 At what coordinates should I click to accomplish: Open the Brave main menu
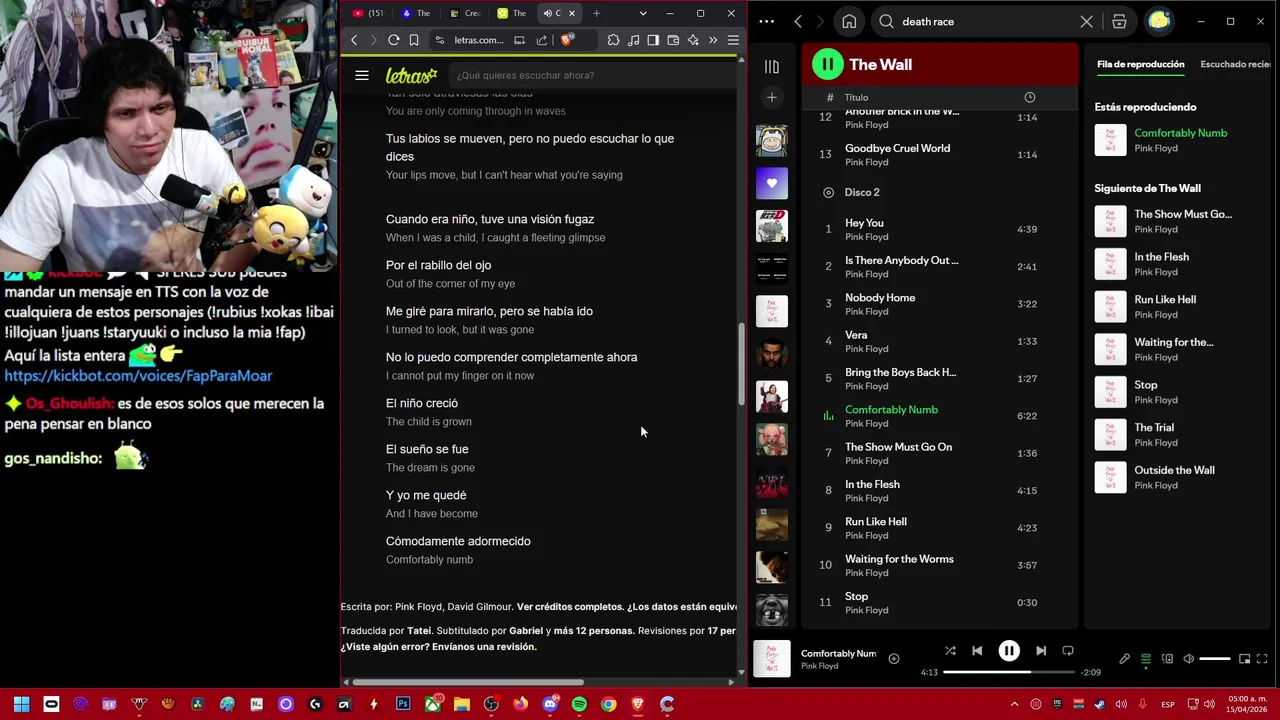pos(733,40)
